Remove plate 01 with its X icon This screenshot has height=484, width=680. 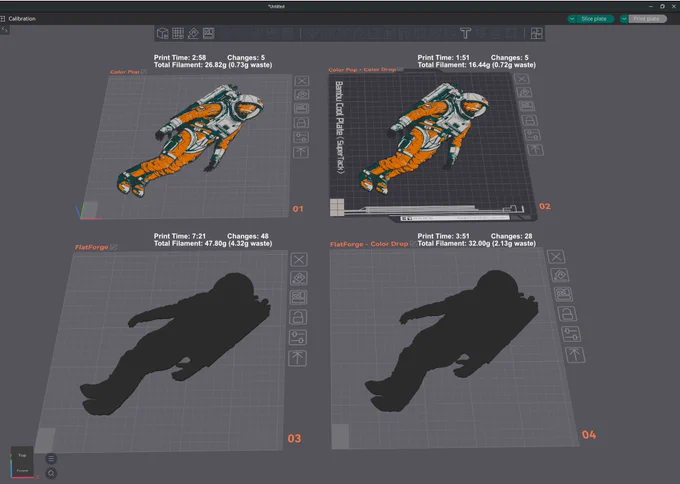point(302,81)
